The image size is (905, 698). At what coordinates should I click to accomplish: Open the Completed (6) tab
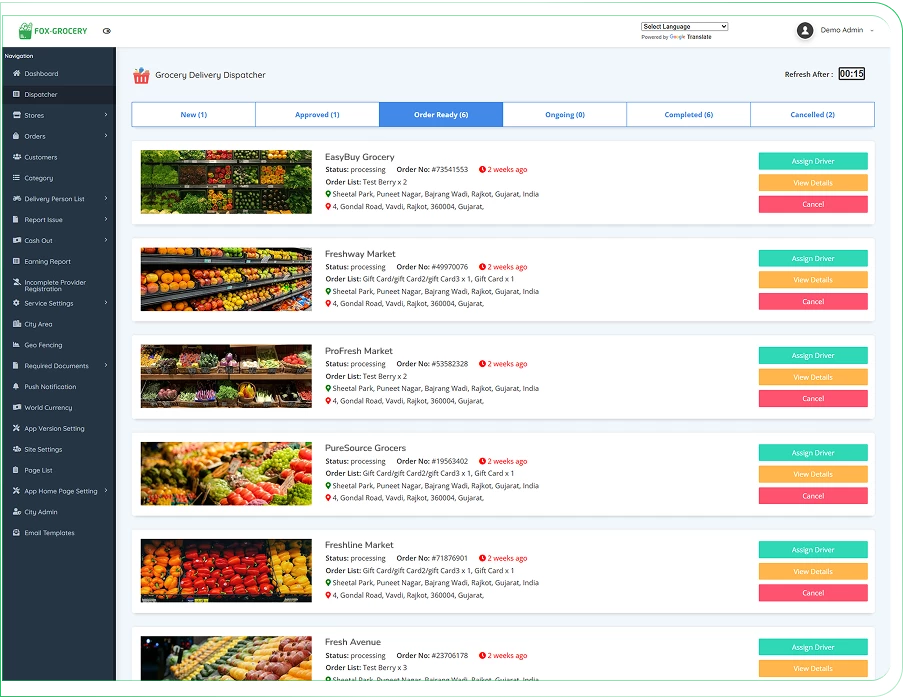[x=689, y=114]
